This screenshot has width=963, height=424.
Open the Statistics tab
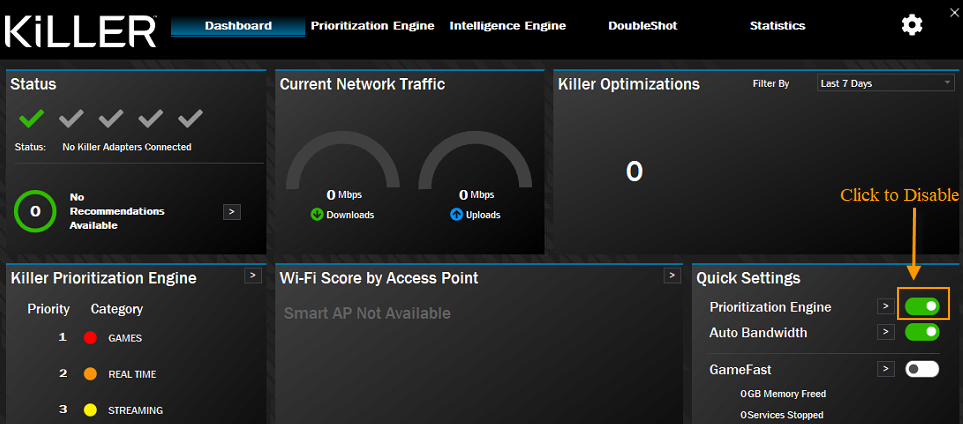[x=777, y=26]
